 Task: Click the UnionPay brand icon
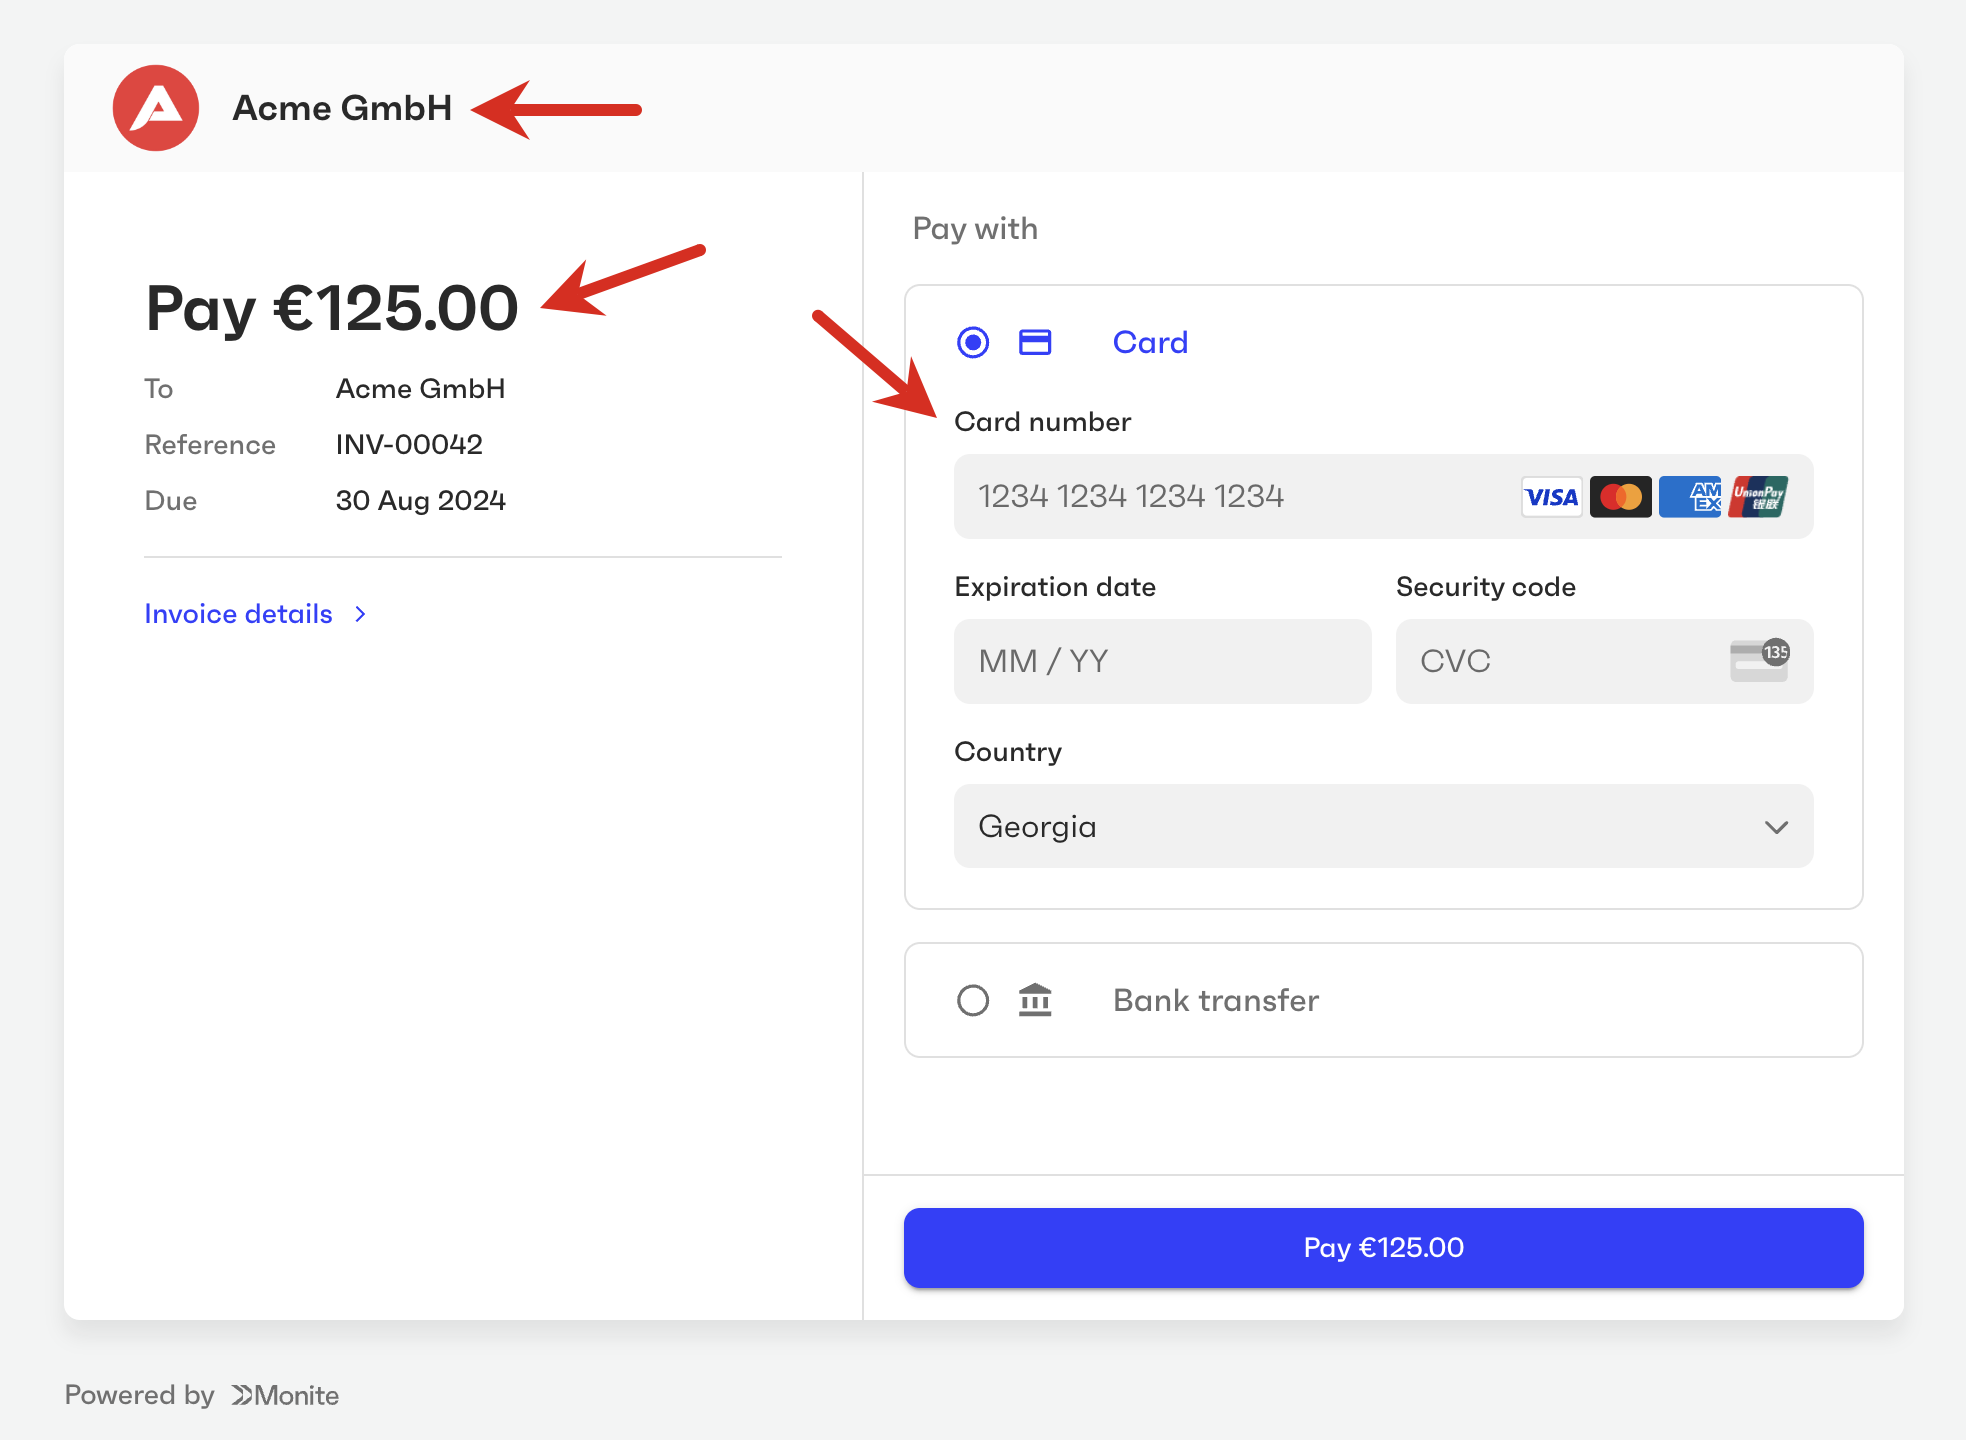(x=1758, y=497)
